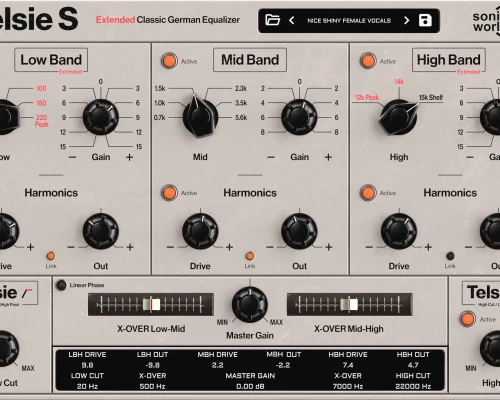Select 12k Peak High frequency label
500x400 pixels.
[367, 97]
